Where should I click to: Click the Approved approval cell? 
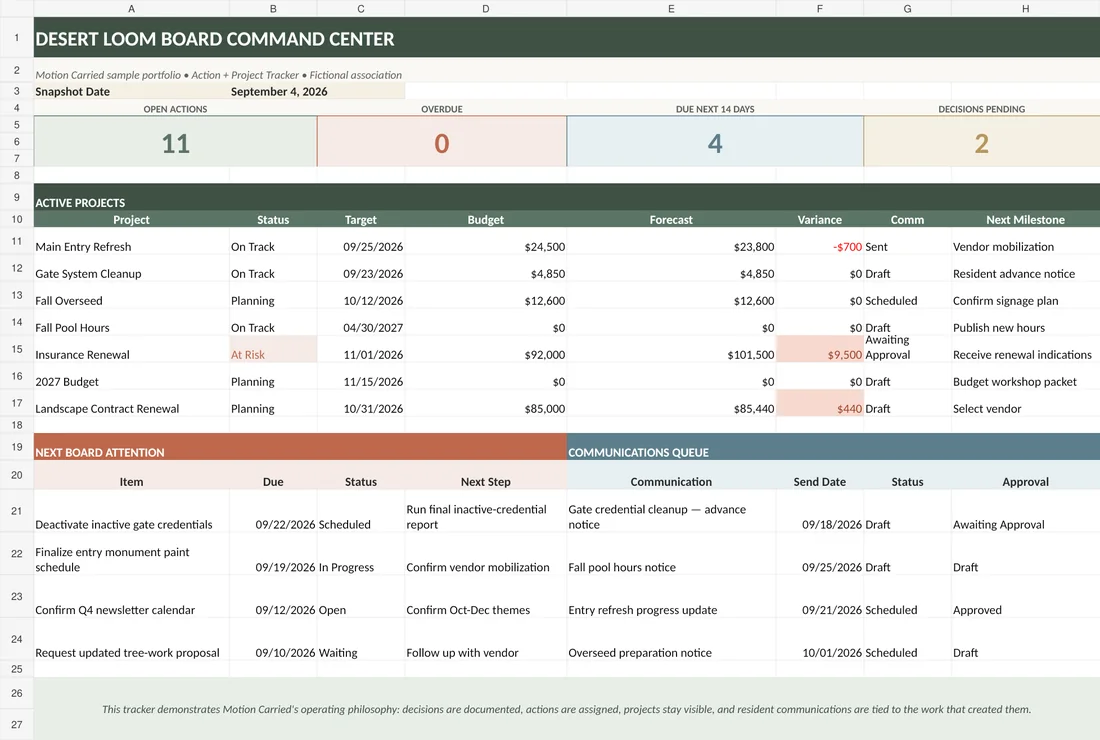[x=1025, y=596]
